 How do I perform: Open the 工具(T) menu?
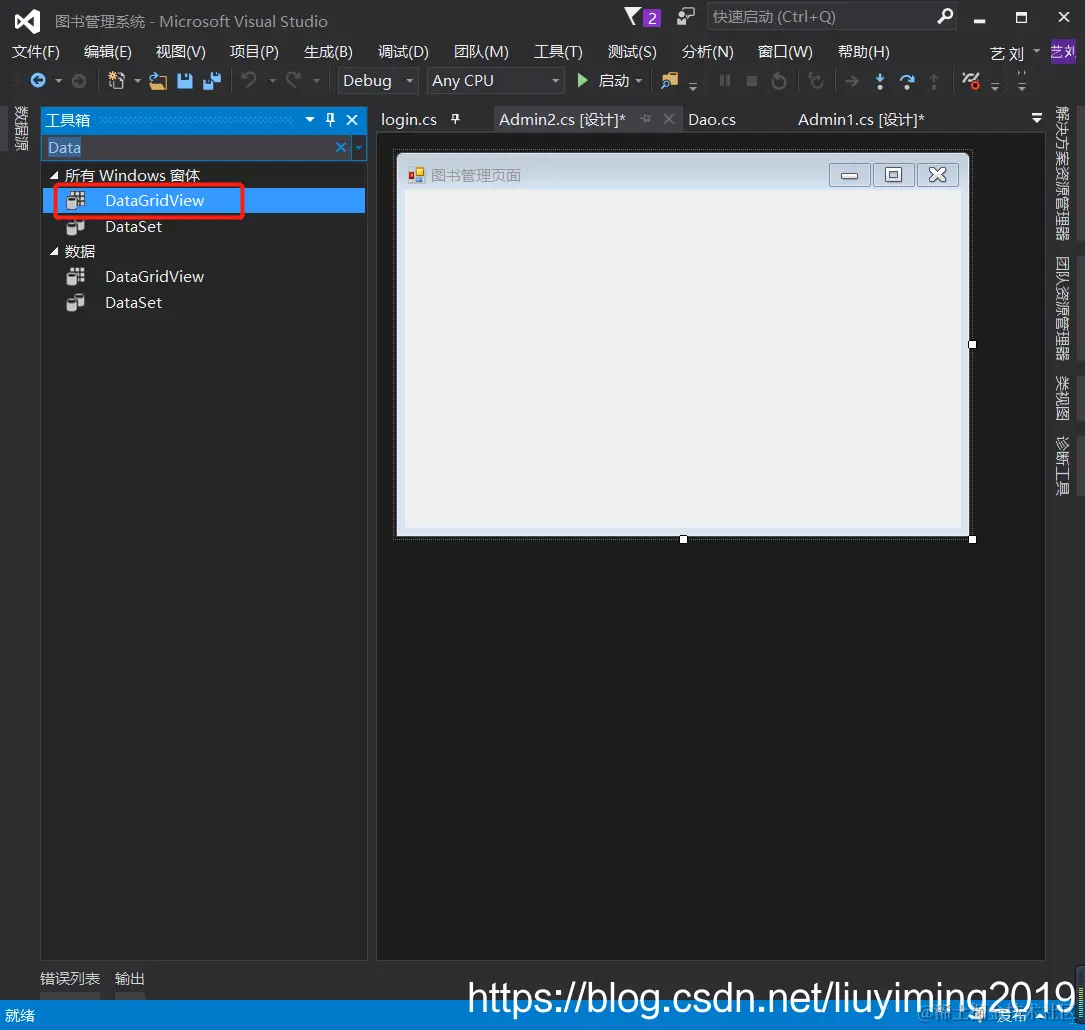[558, 52]
